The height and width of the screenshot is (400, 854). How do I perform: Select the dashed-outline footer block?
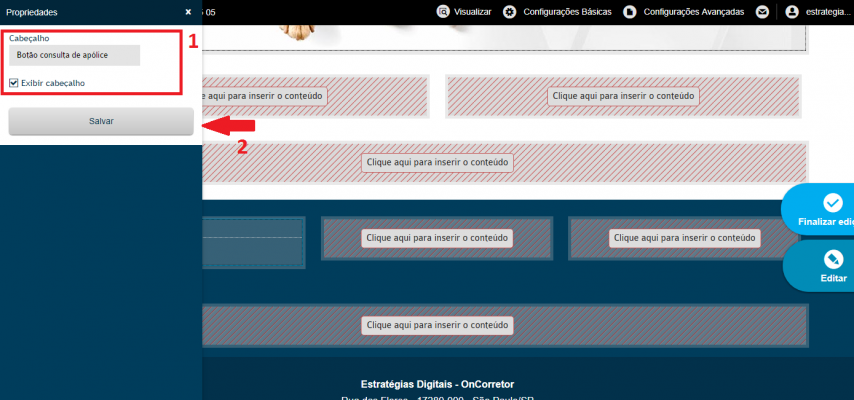pyautogui.click(x=253, y=243)
